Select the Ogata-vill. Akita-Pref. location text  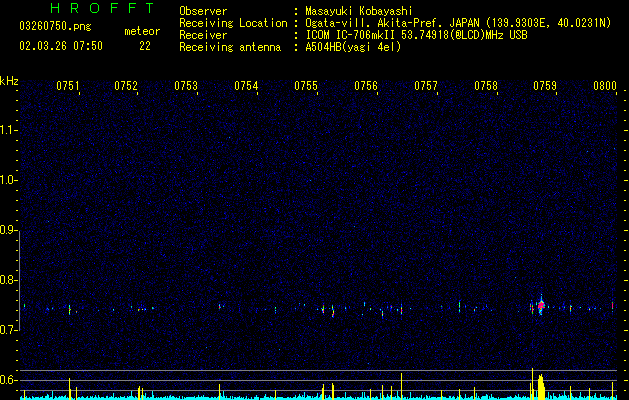(458, 23)
